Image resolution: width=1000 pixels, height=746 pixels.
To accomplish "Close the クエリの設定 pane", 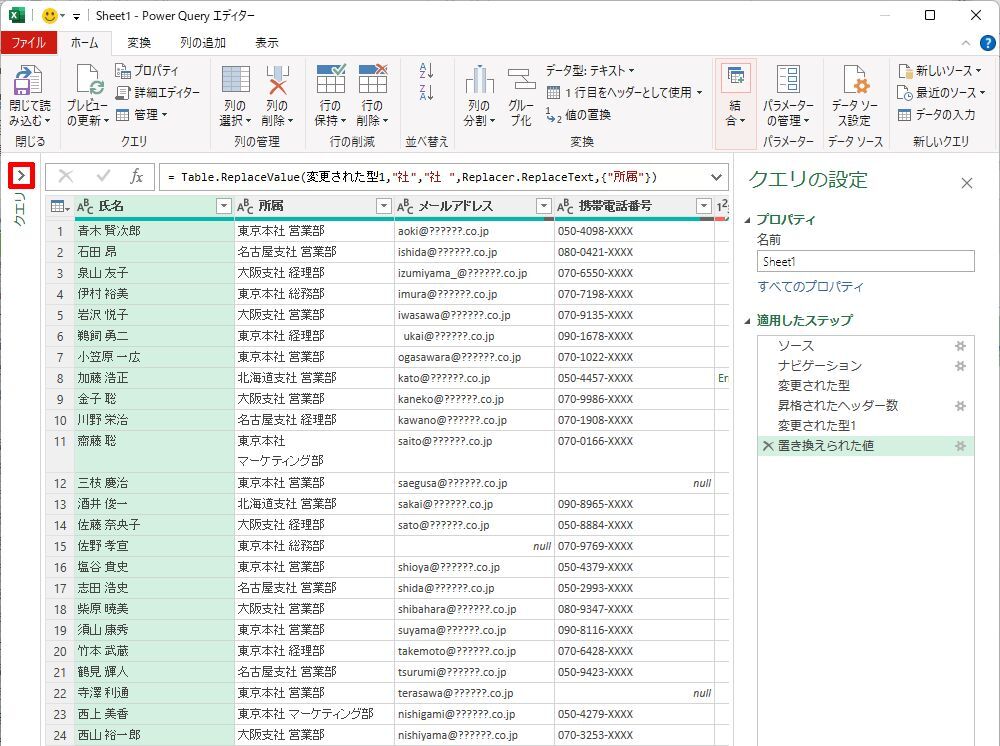I will 967,184.
